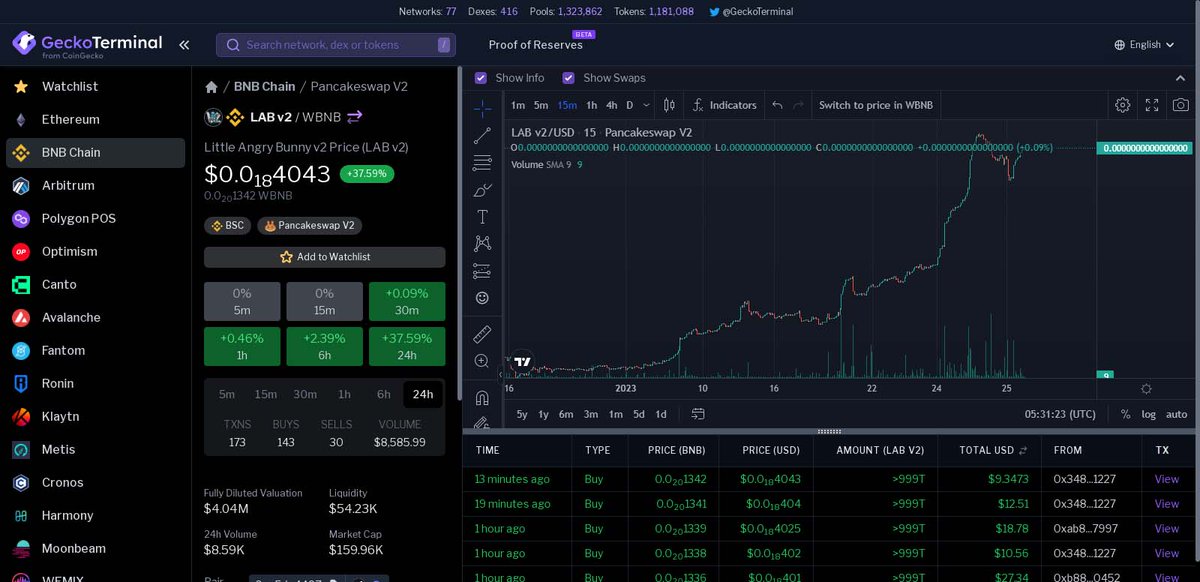
Task: Select the ruler measure tool
Action: click(482, 334)
